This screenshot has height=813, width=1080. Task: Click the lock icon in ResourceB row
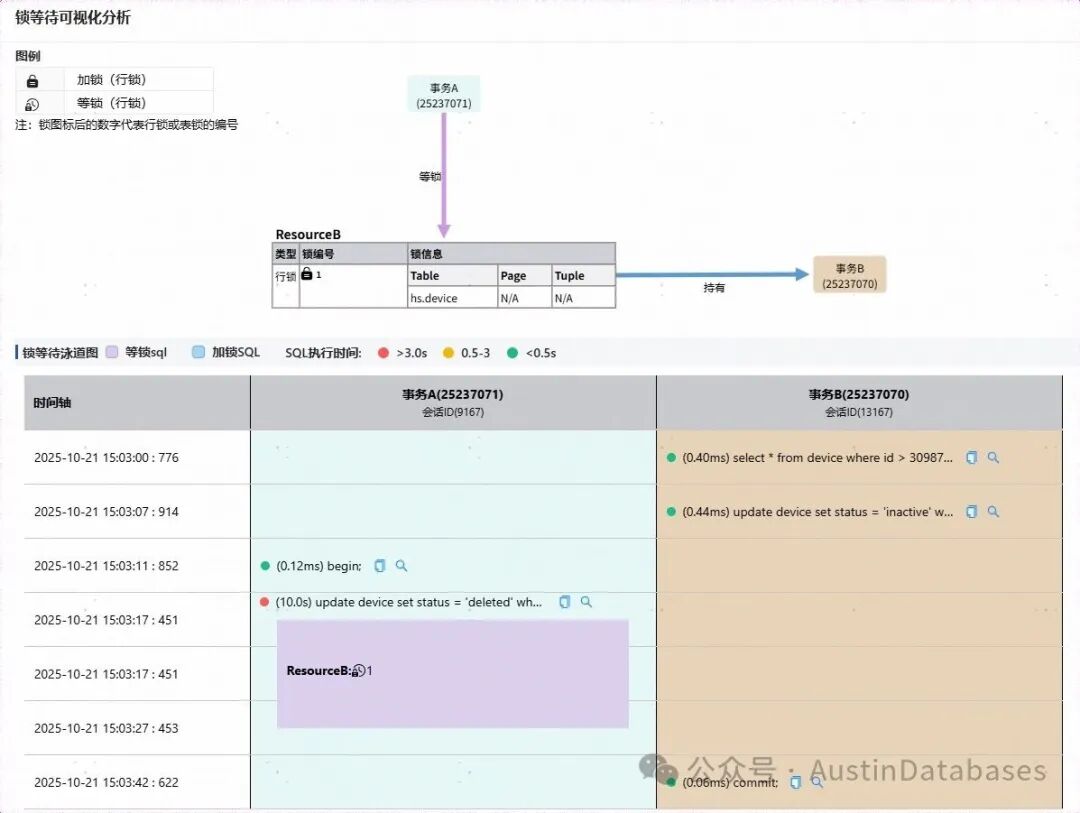(307, 274)
